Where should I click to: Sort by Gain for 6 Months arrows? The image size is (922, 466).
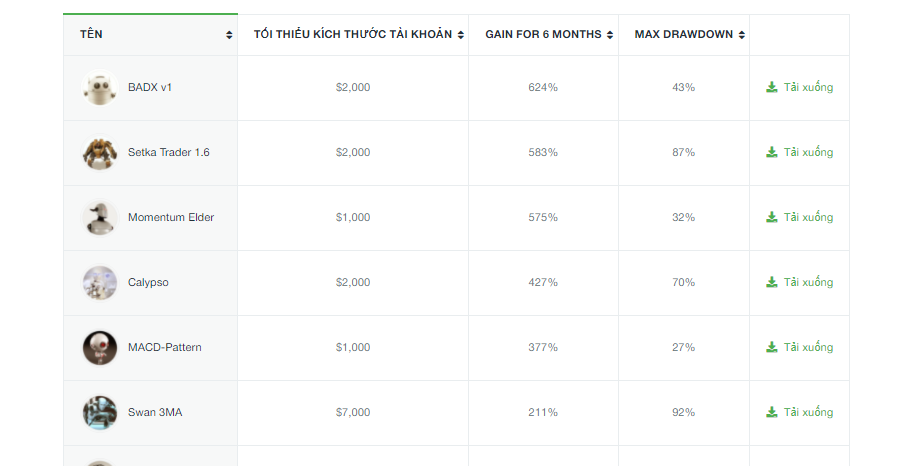[610, 35]
